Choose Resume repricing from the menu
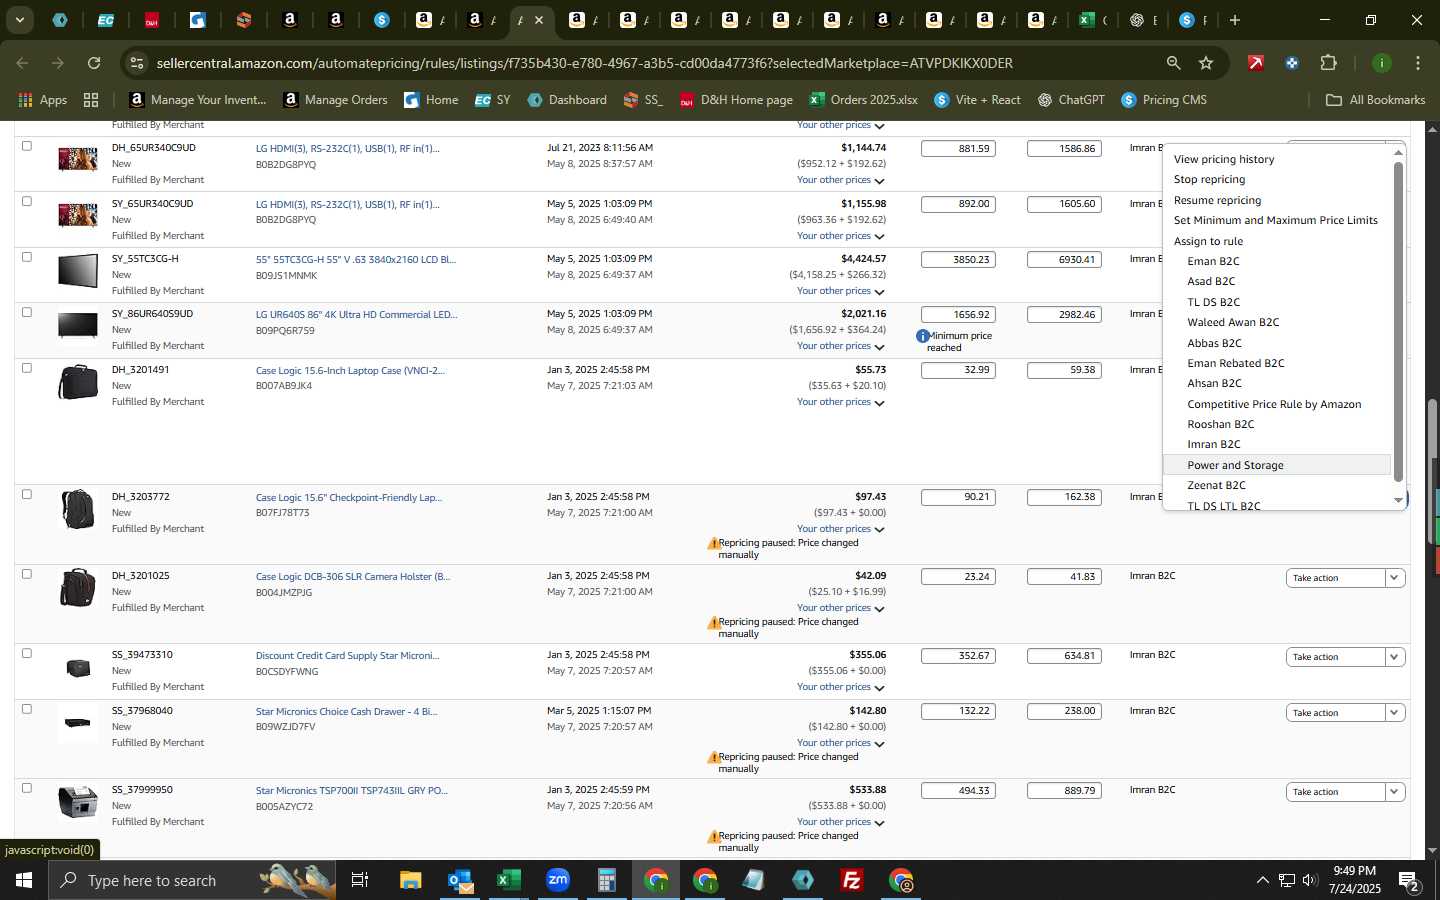Screen dimensions: 1440x900 click(1217, 200)
